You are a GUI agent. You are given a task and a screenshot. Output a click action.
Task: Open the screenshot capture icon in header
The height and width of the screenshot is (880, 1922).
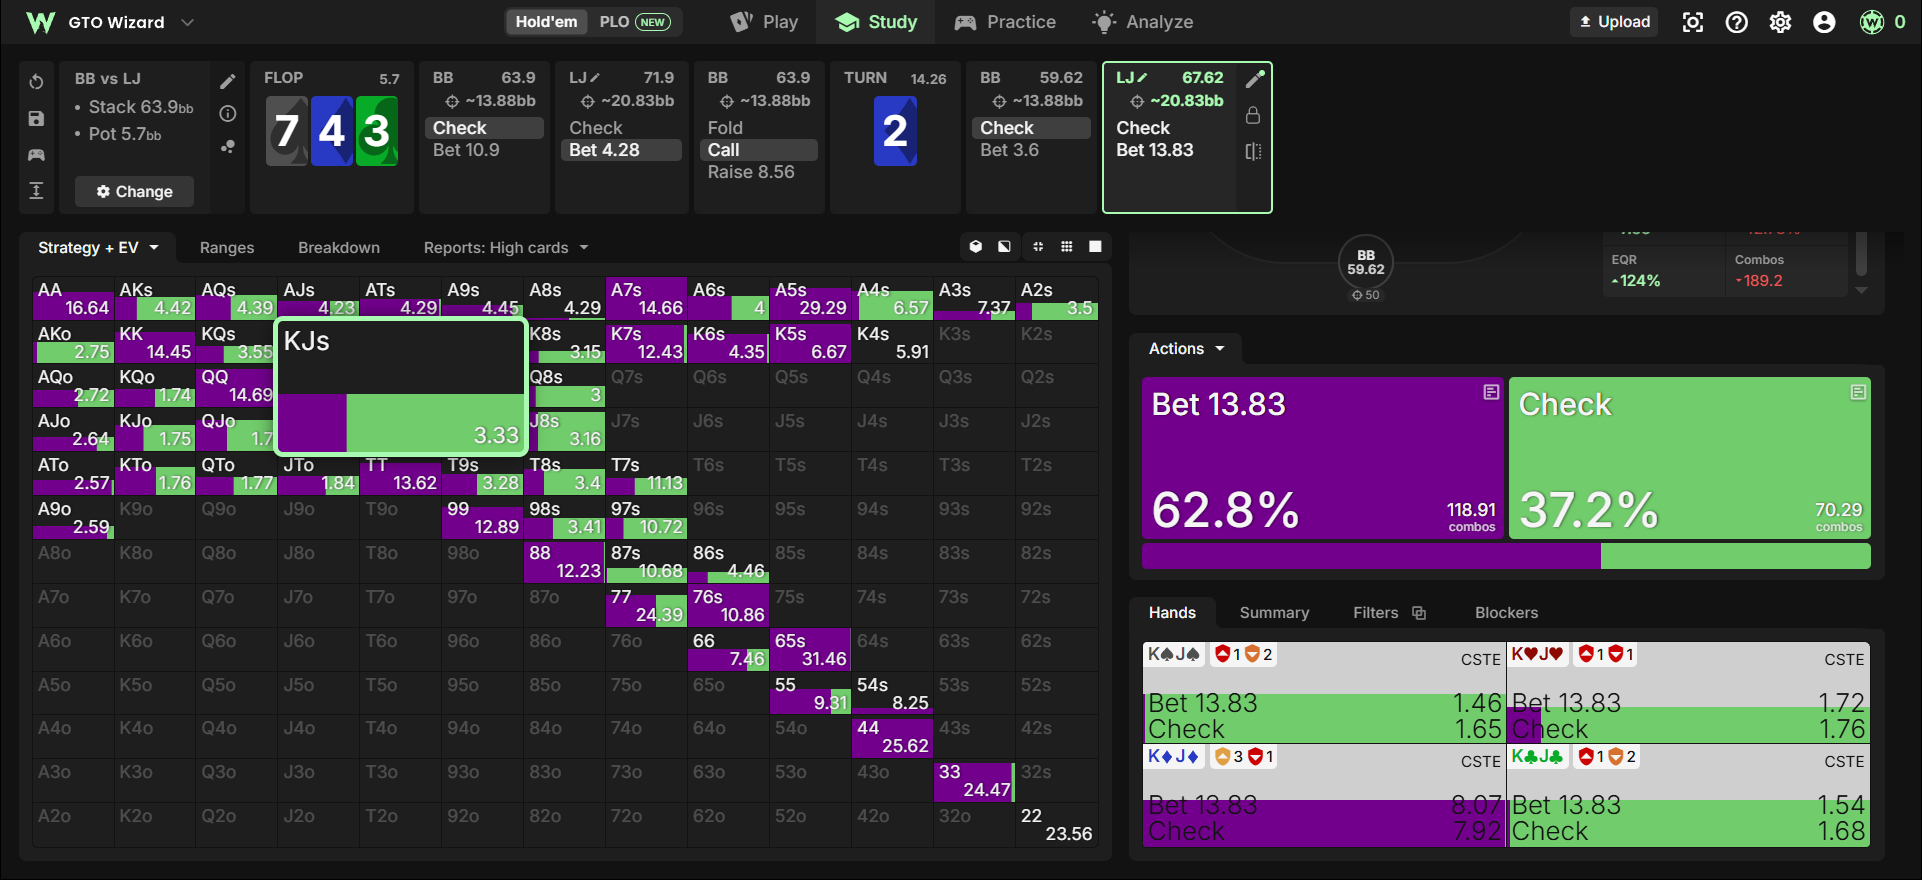[x=1693, y=22]
